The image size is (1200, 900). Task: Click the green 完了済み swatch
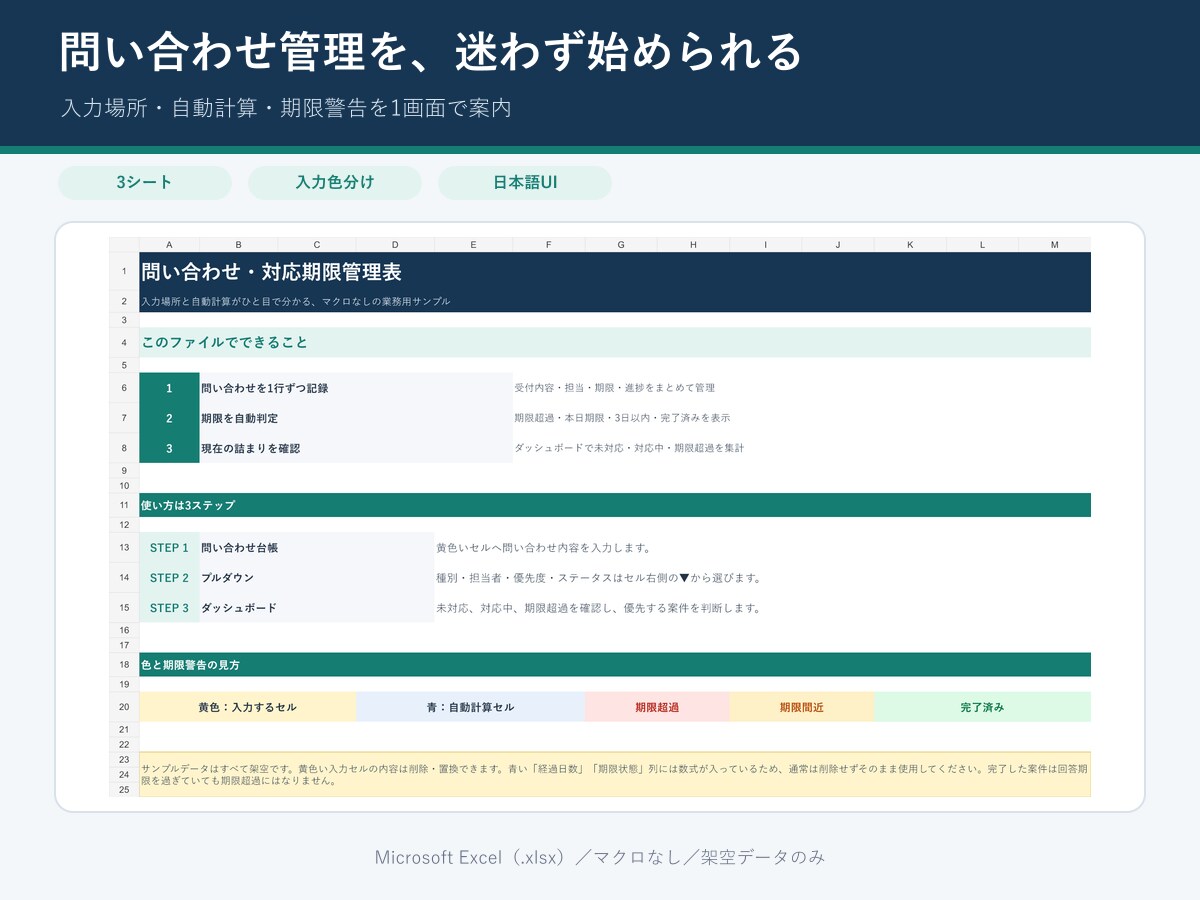click(982, 707)
